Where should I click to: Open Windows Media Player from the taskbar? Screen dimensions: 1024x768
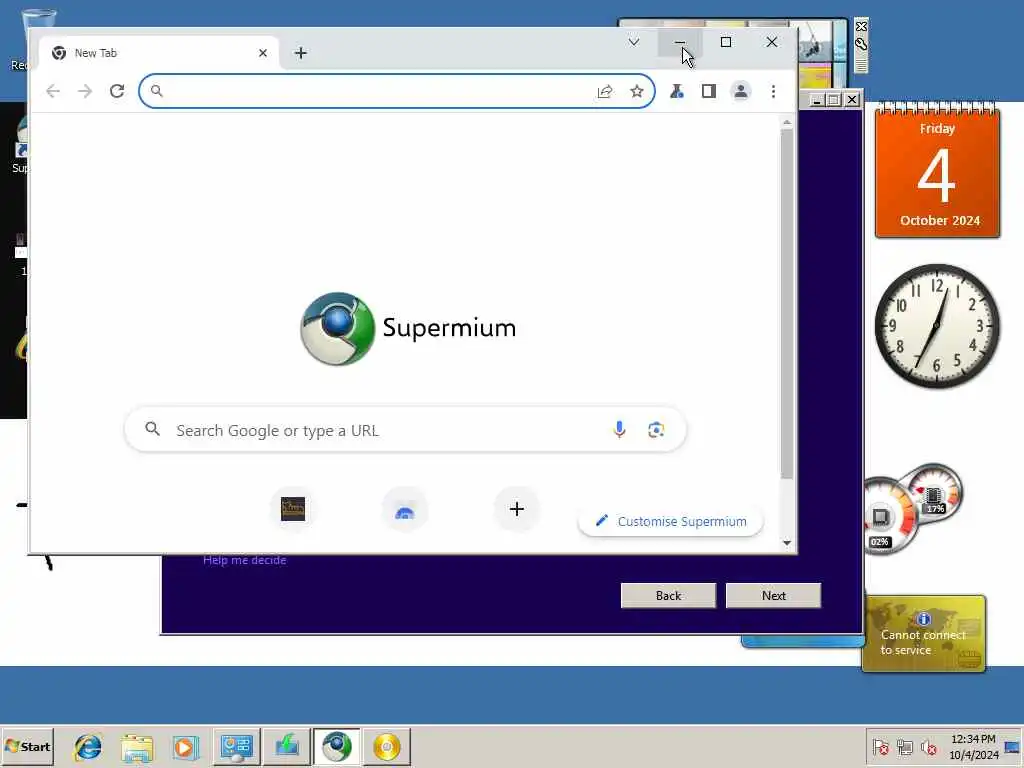[185, 746]
